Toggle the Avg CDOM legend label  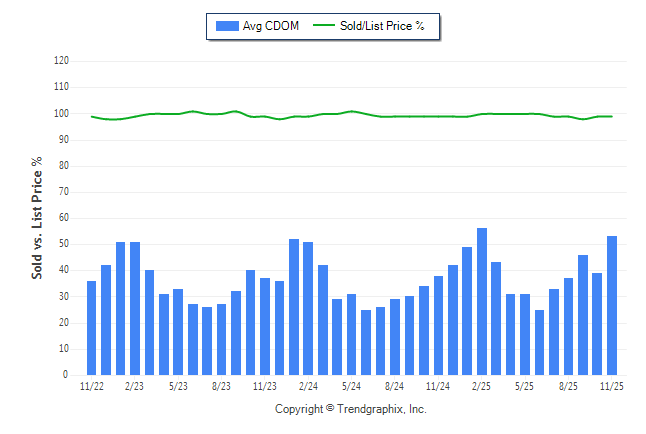click(x=270, y=26)
